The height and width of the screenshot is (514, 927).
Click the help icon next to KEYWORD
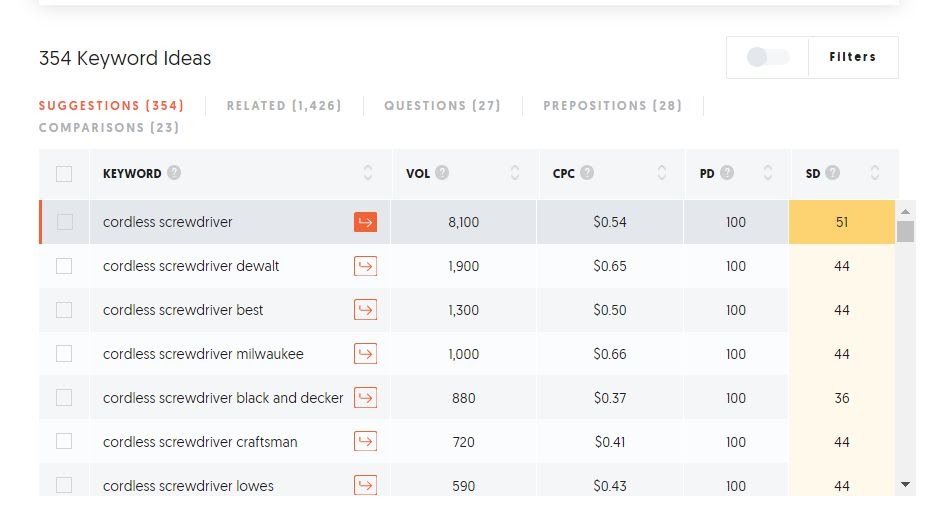coord(174,173)
